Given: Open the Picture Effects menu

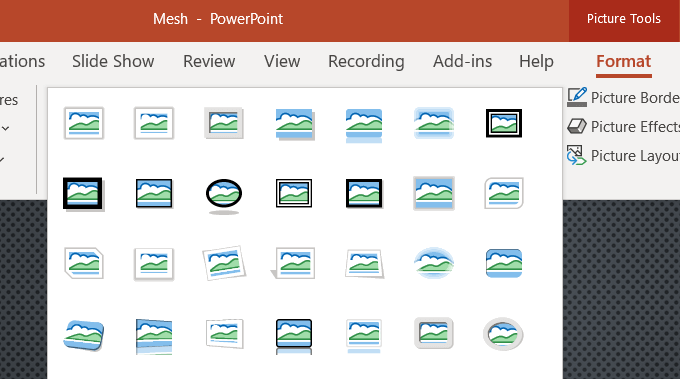Looking at the screenshot, I should coord(624,127).
